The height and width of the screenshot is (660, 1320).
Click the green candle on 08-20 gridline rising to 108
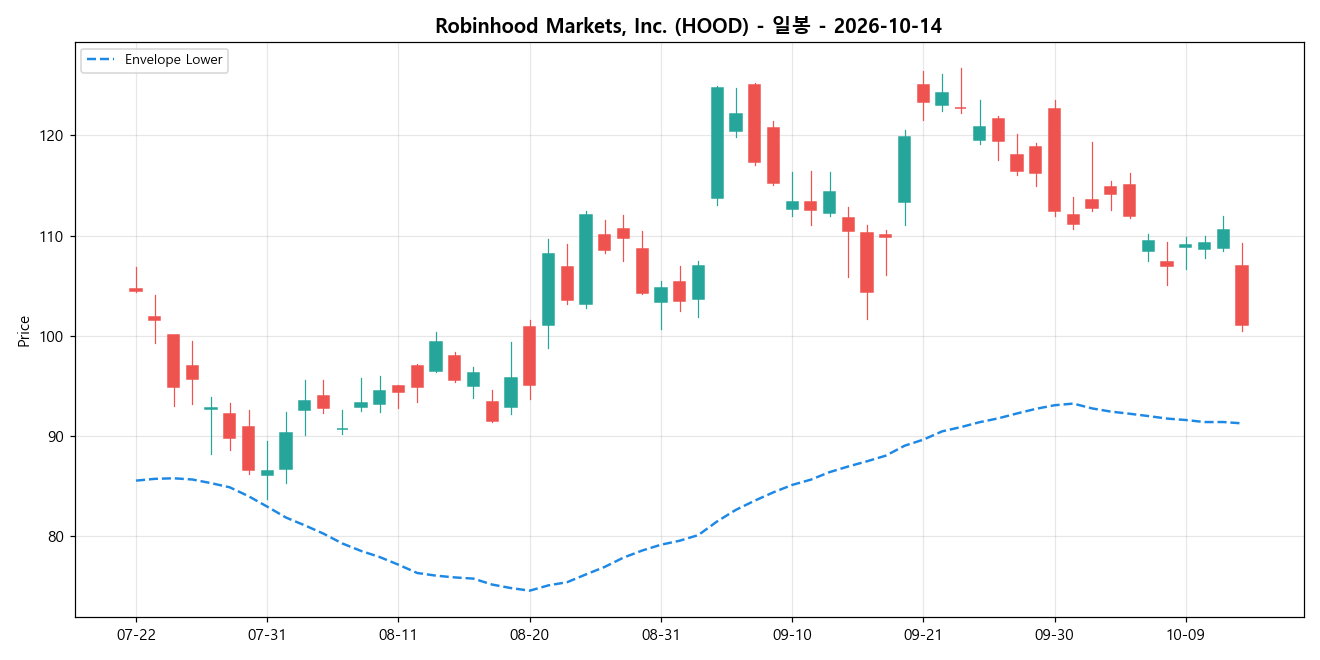548,289
